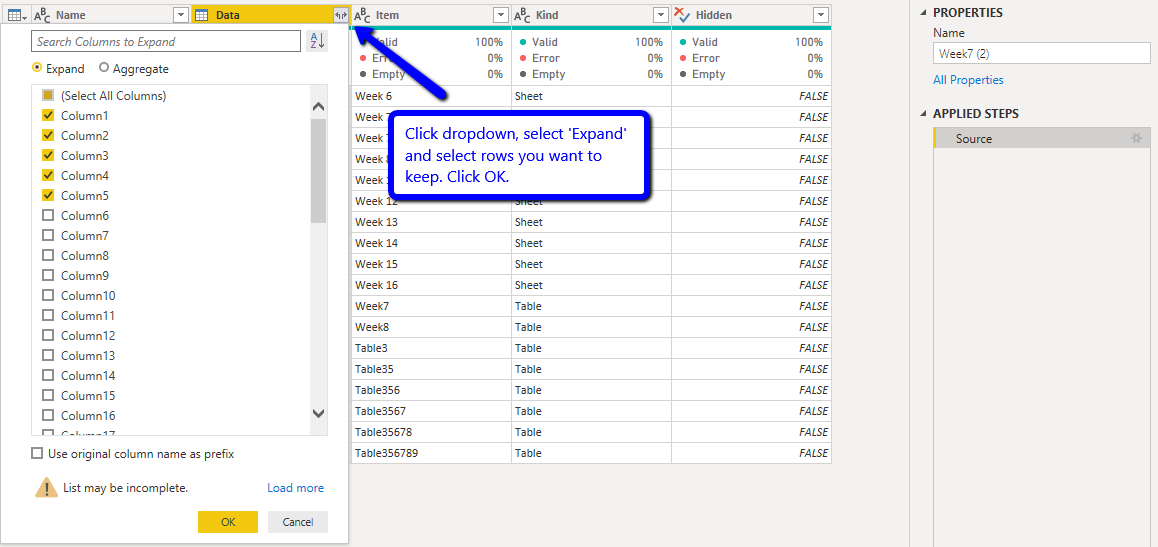Click the column list scrollbar thumb

(x=318, y=171)
